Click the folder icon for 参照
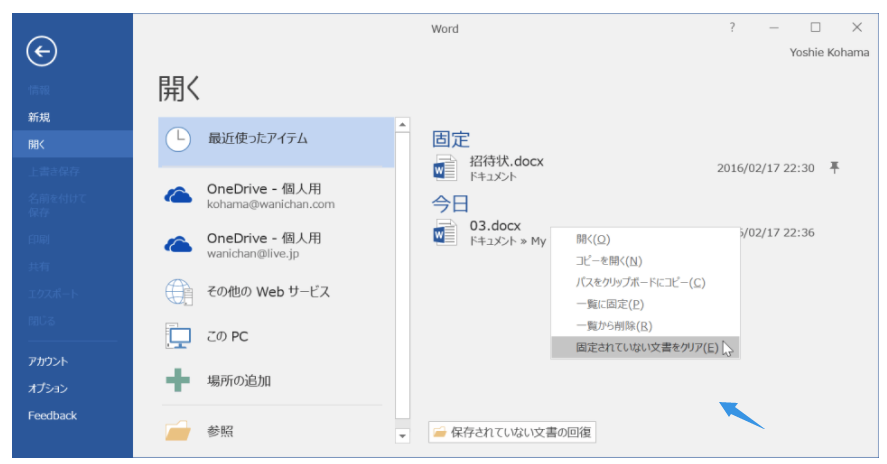 click(178, 431)
